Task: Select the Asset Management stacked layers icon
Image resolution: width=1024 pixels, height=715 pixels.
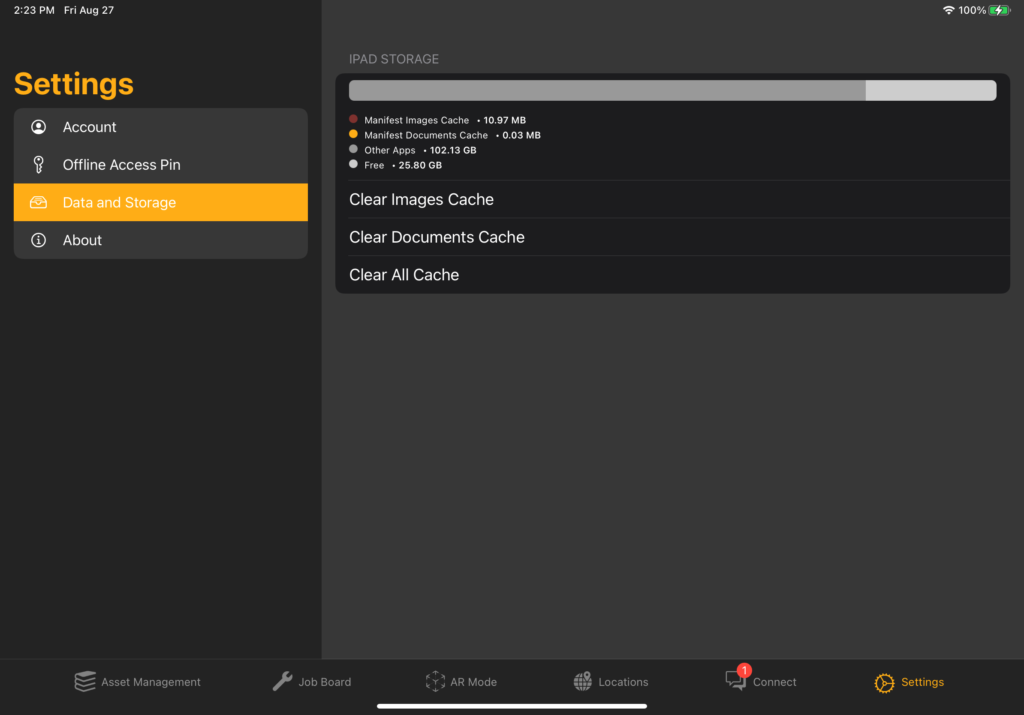Action: [85, 681]
